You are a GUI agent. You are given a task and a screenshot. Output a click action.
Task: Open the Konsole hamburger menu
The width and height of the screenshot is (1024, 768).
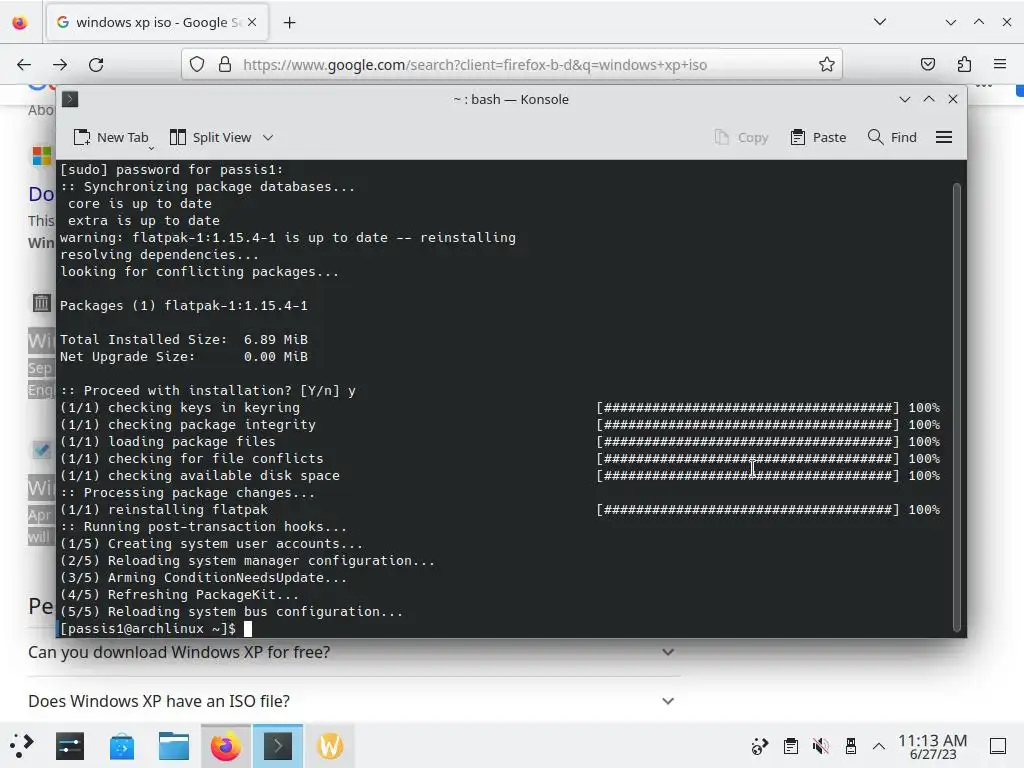[944, 137]
